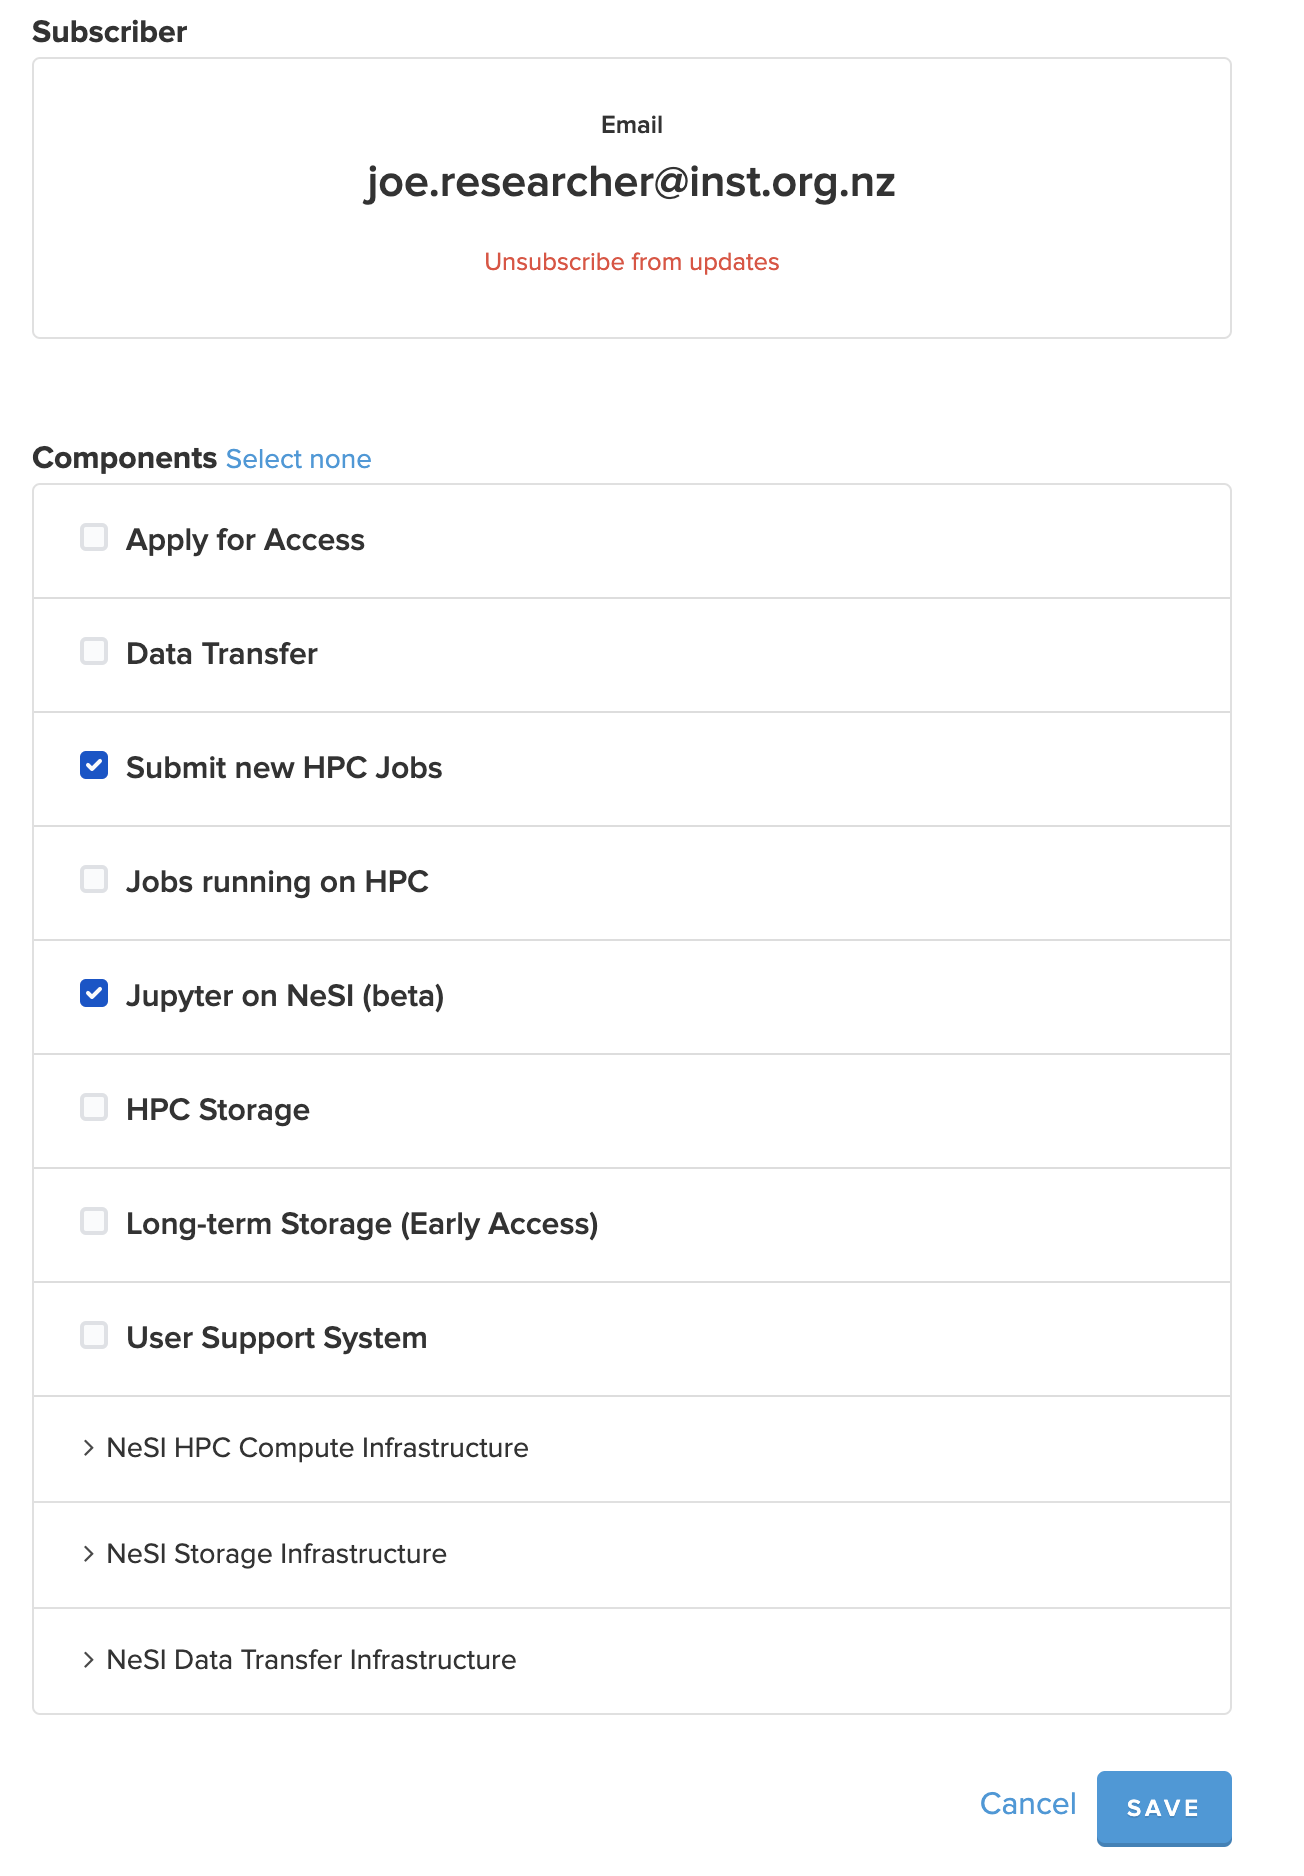
Task: Click the Select none link
Action: [298, 459]
